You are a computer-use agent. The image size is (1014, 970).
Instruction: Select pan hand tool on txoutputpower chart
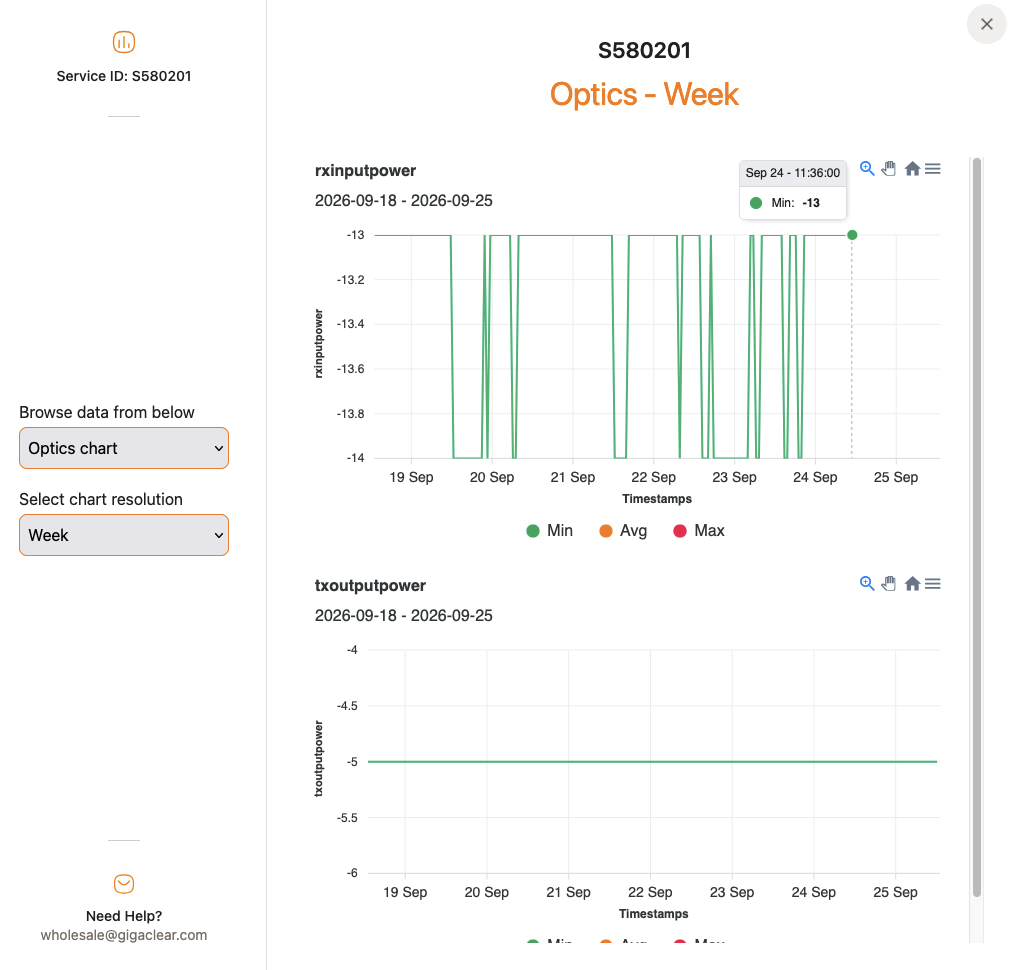pyautogui.click(x=889, y=583)
